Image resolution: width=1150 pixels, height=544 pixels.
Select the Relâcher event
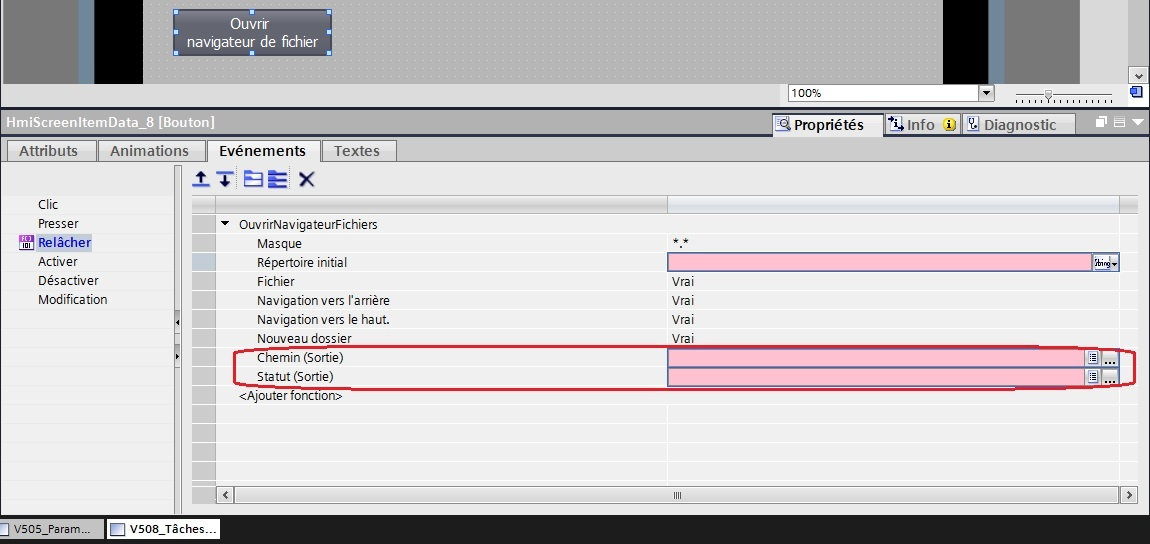coord(65,243)
